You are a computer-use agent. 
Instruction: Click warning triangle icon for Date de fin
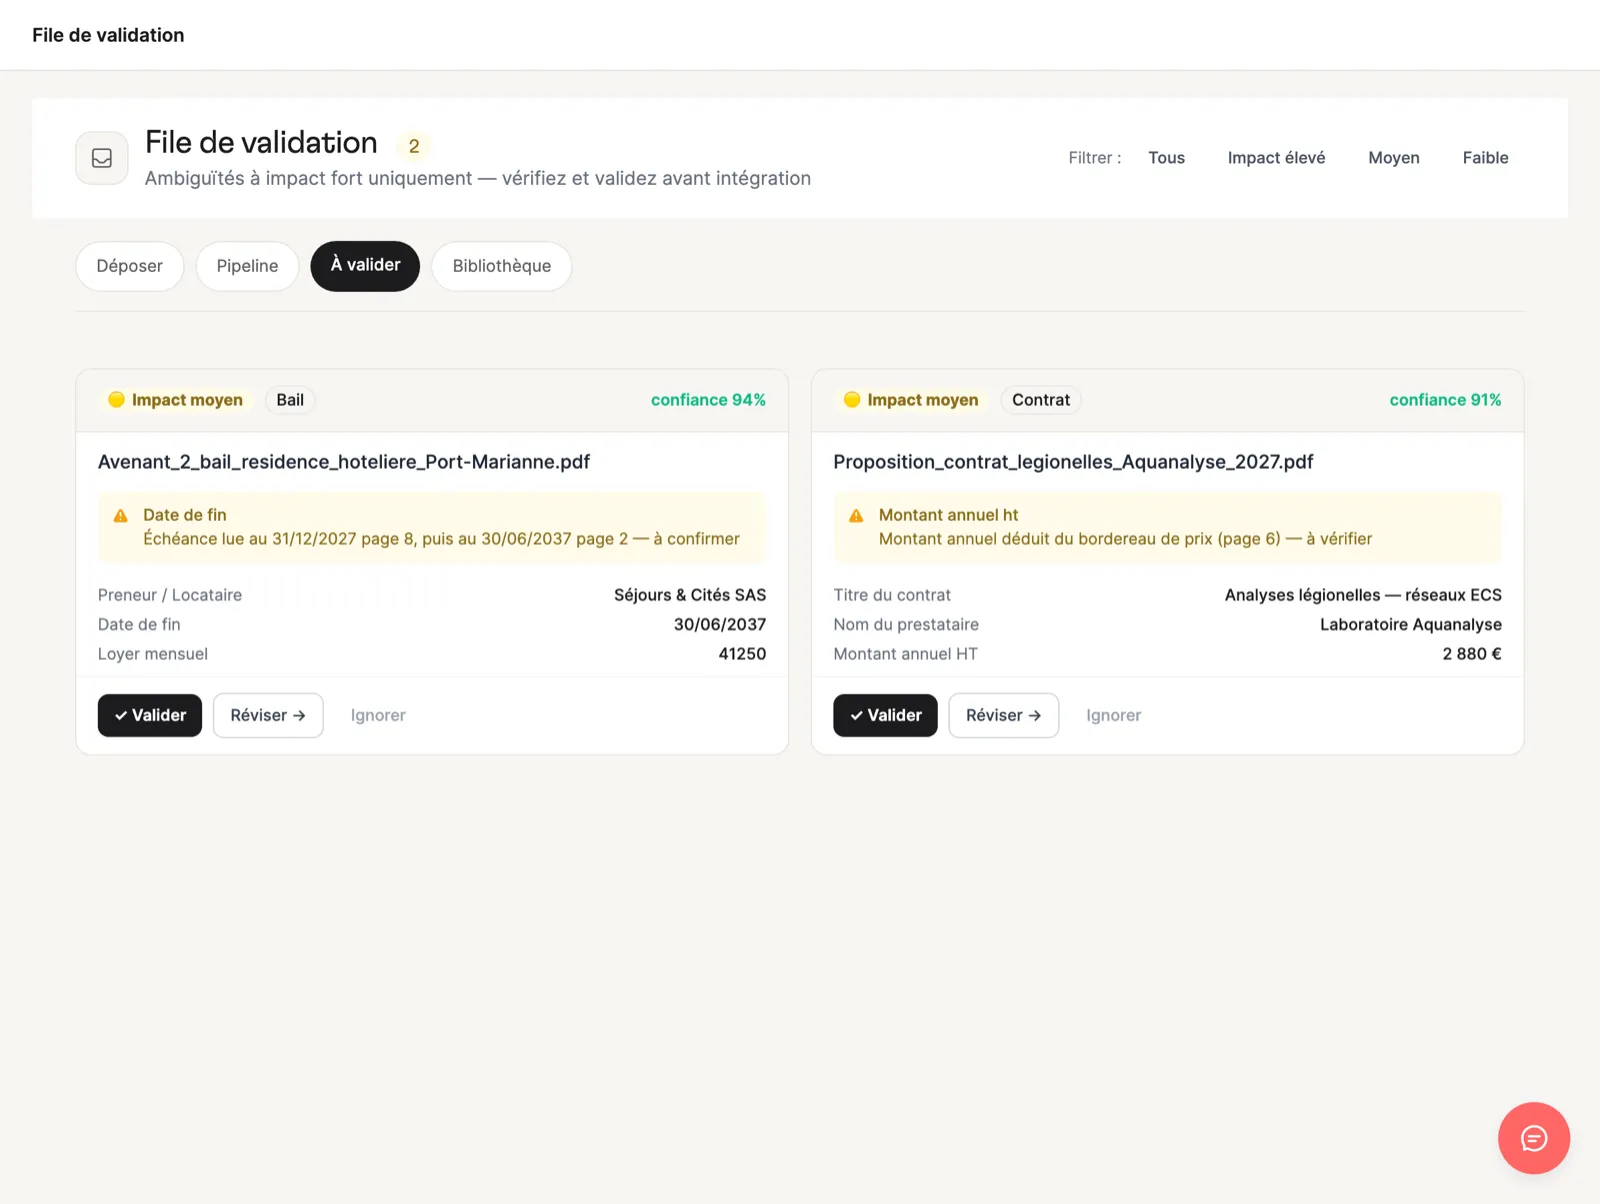(x=121, y=516)
